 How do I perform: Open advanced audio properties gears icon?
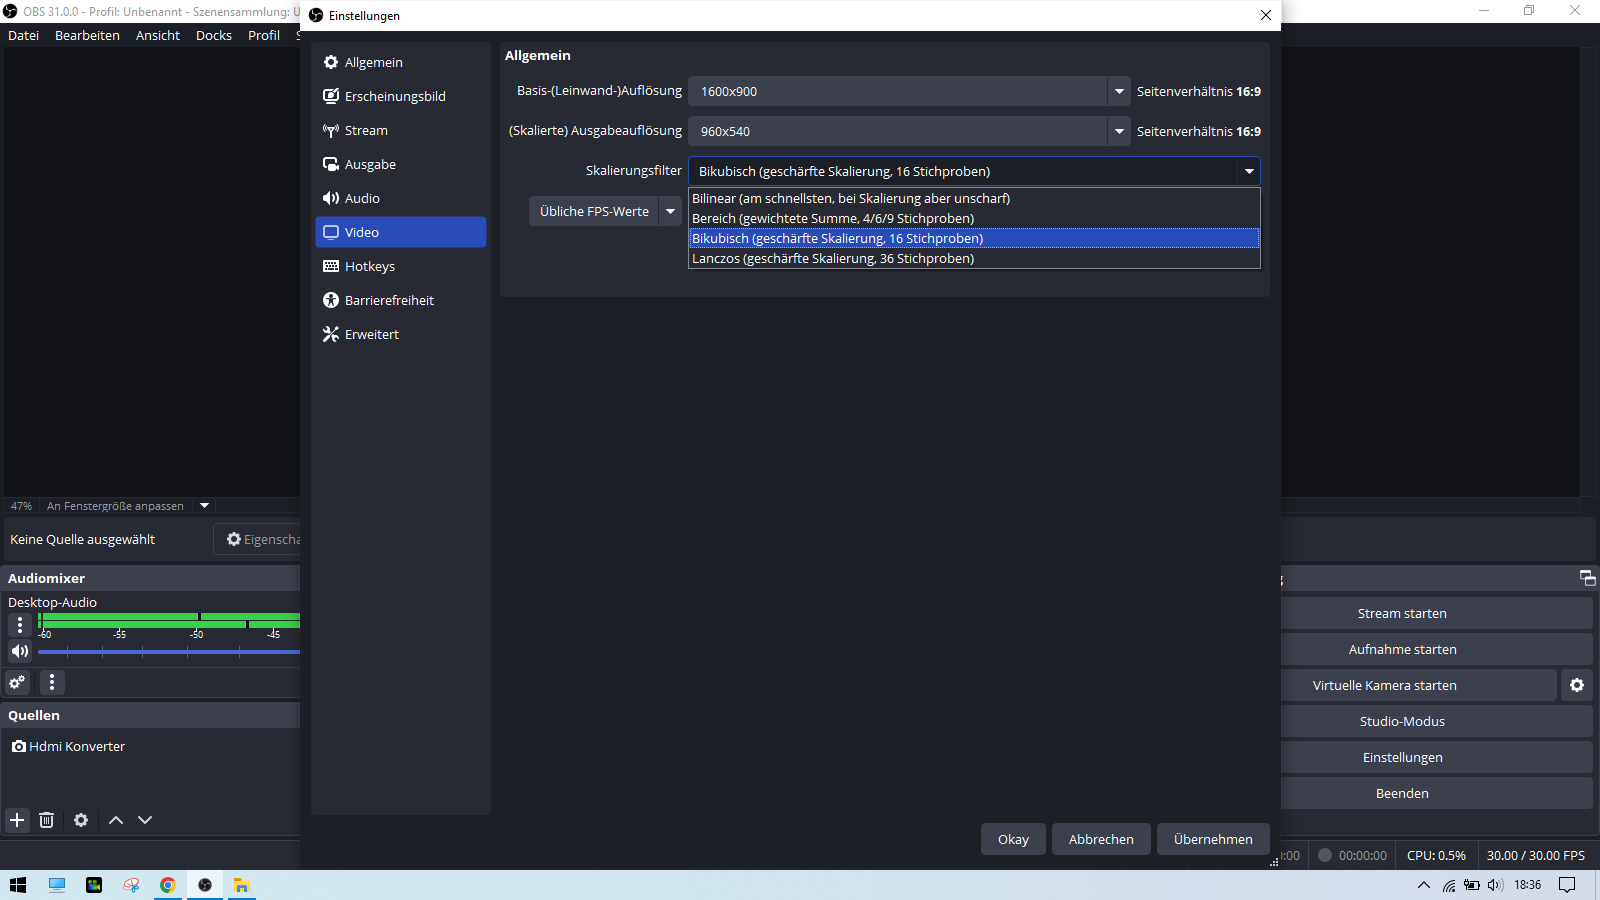(17, 682)
